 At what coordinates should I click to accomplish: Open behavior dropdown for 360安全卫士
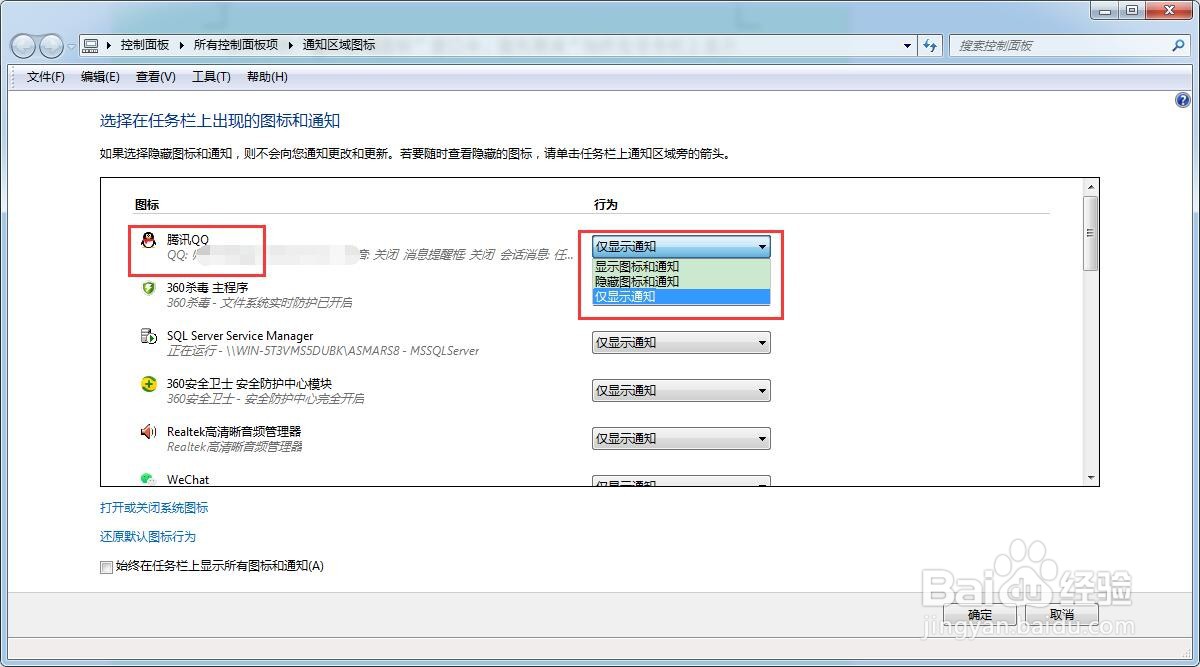681,390
